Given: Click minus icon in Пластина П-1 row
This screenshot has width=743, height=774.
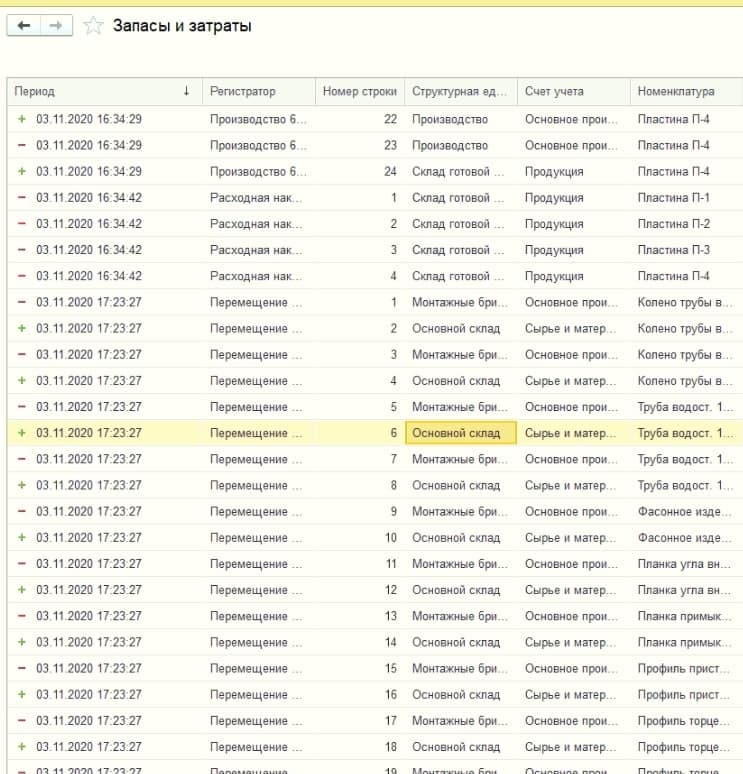Looking at the screenshot, I should pyautogui.click(x=22, y=197).
